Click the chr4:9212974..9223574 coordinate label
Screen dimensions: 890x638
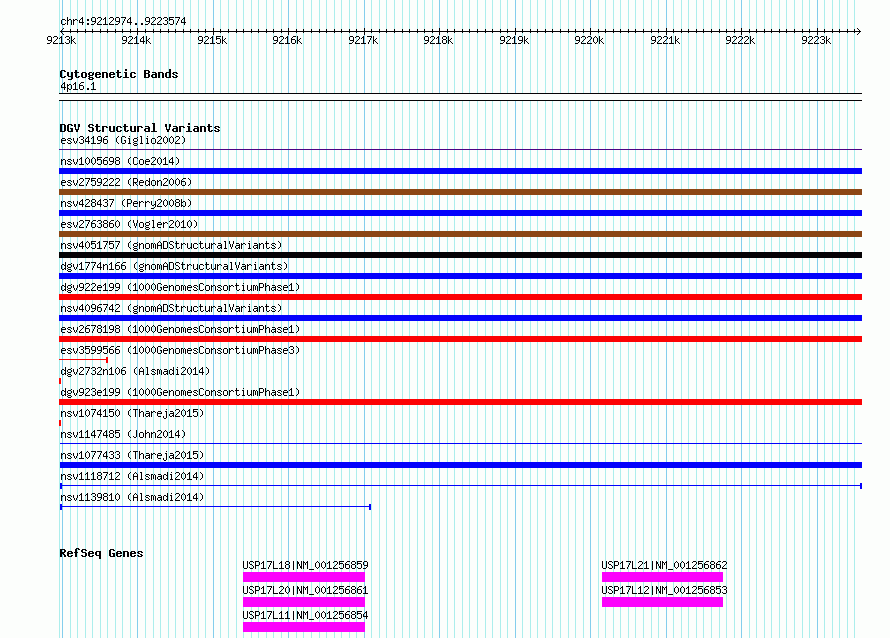click(x=123, y=21)
